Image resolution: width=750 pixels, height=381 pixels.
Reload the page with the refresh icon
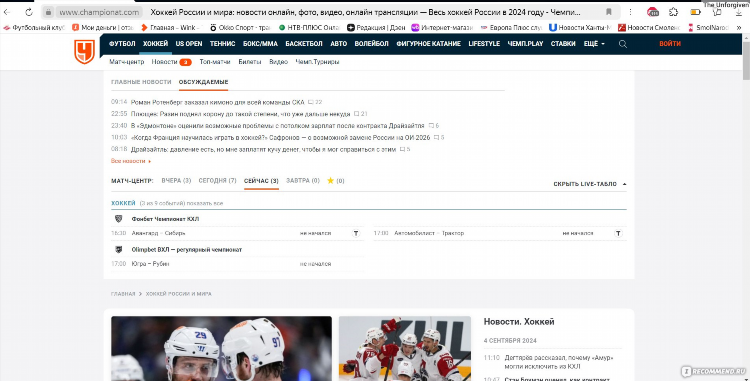pyautogui.click(x=29, y=12)
